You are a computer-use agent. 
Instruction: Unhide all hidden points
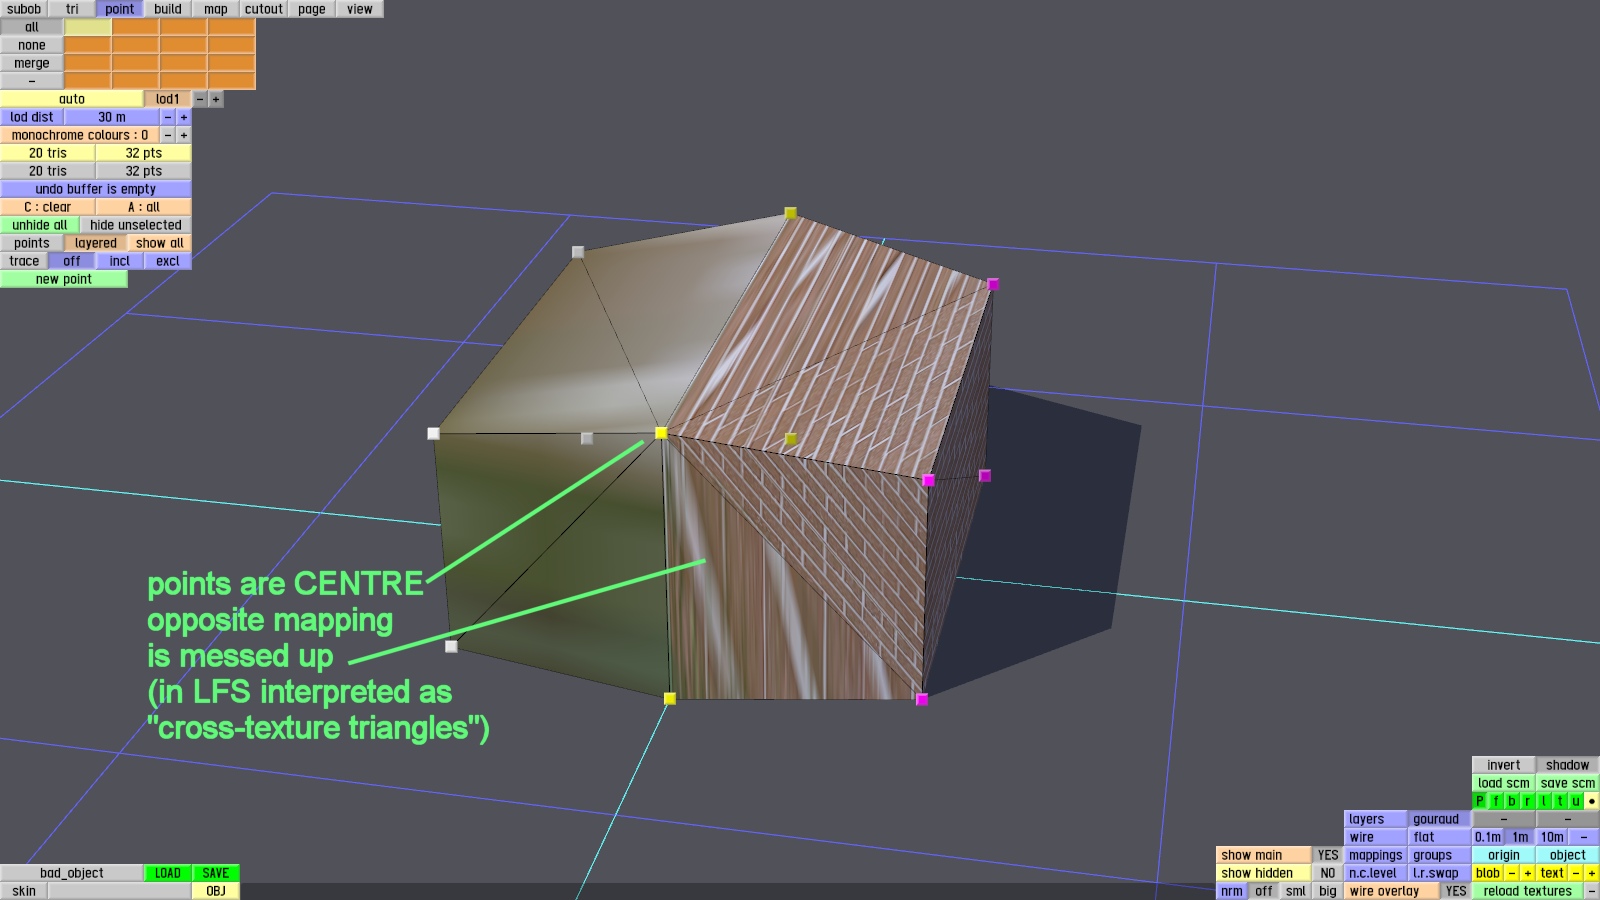click(x=40, y=225)
